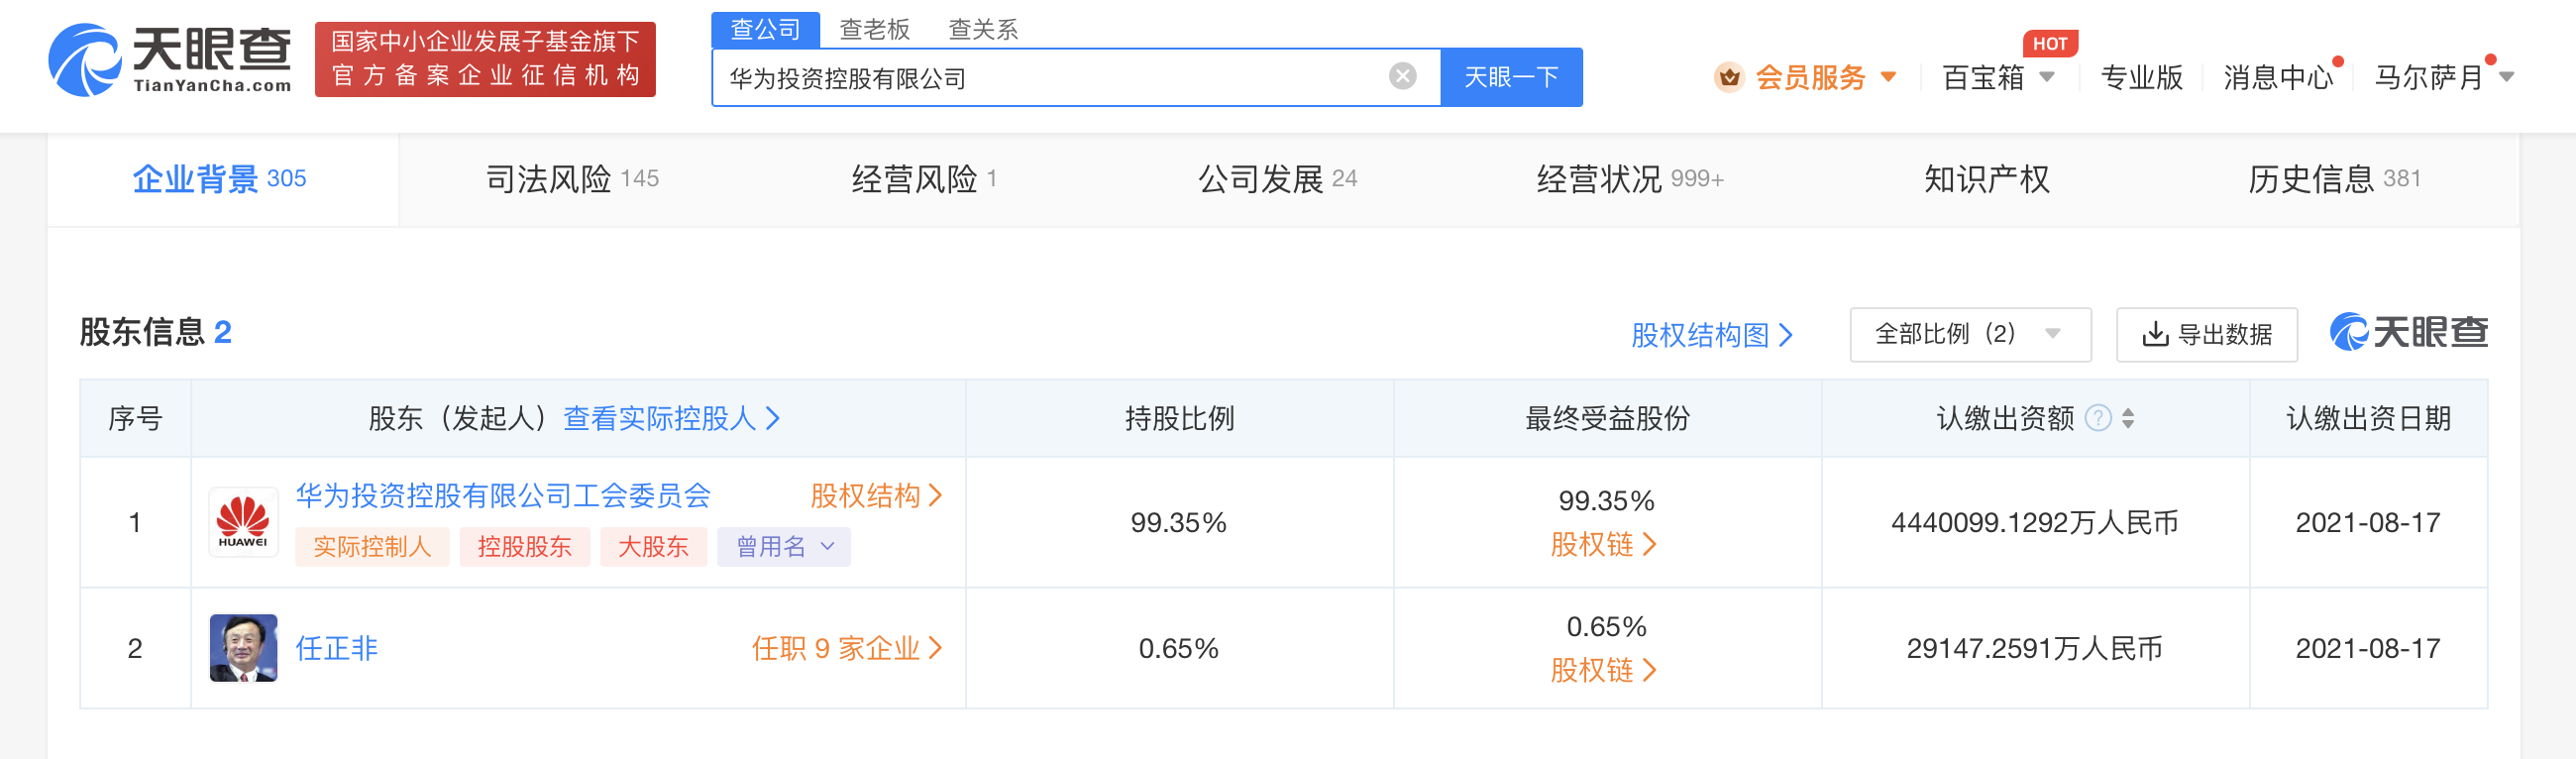This screenshot has width=2576, height=759.
Task: Click the help question icon beside 认缴出资额
Action: 2098,418
